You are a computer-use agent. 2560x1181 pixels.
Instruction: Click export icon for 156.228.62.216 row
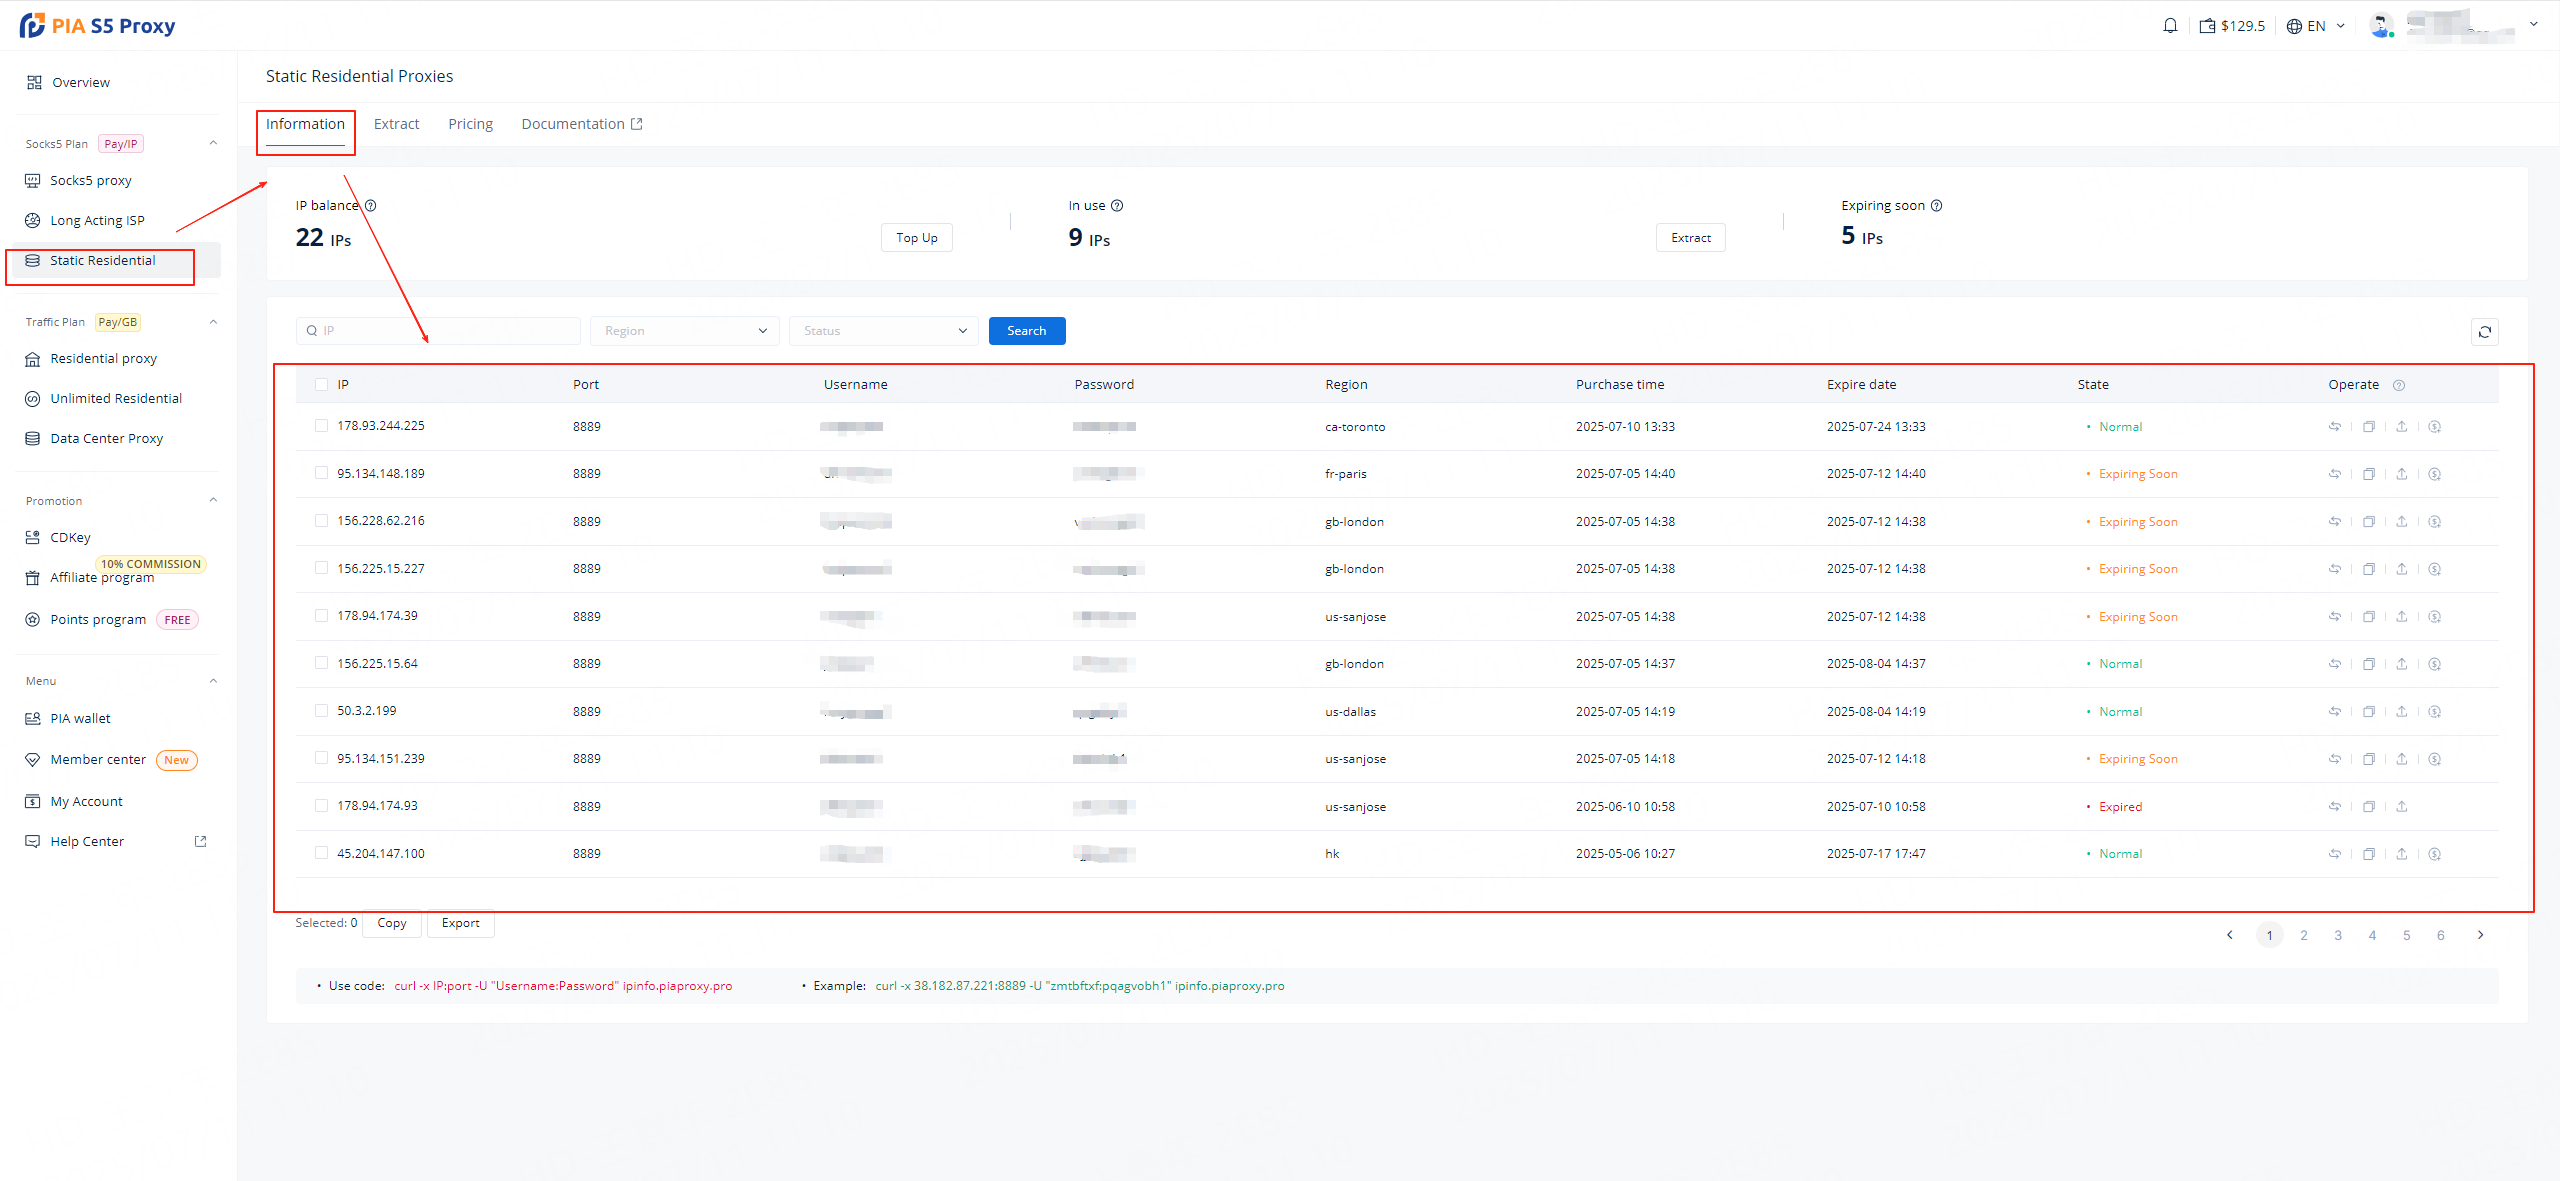point(2401,522)
